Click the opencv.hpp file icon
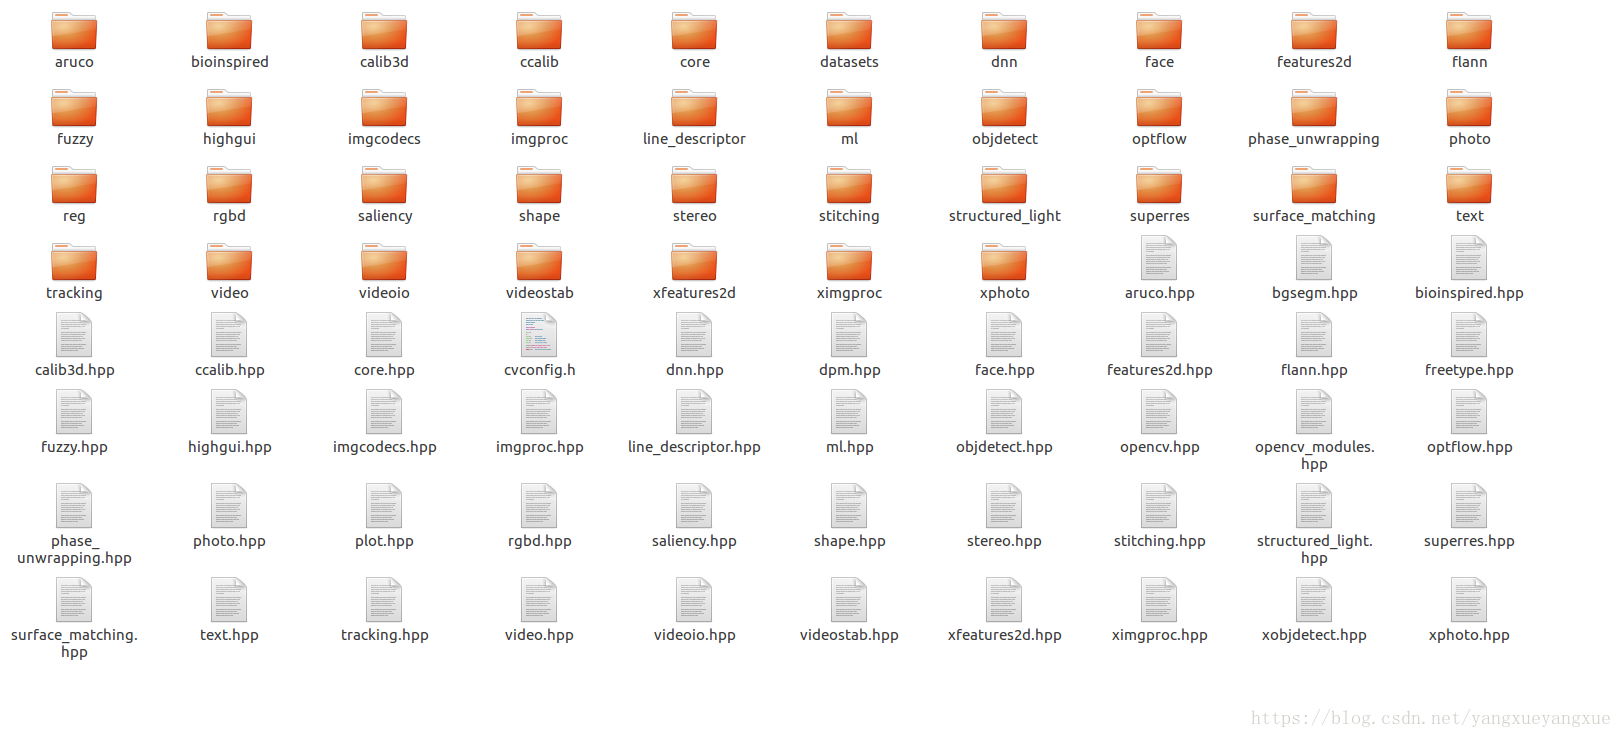The height and width of the screenshot is (738, 1622). tap(1159, 412)
